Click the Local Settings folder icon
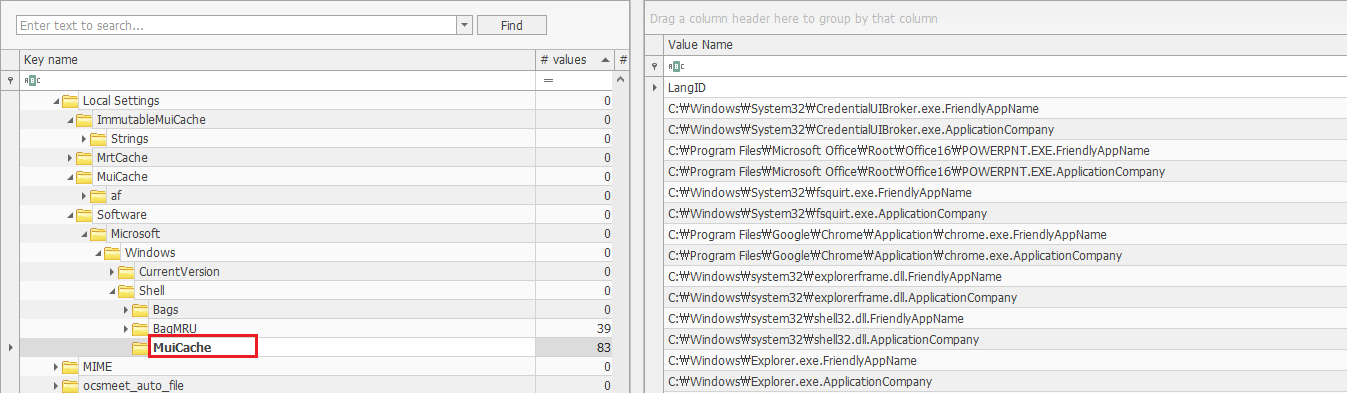Image resolution: width=1347 pixels, height=393 pixels. [x=70, y=101]
